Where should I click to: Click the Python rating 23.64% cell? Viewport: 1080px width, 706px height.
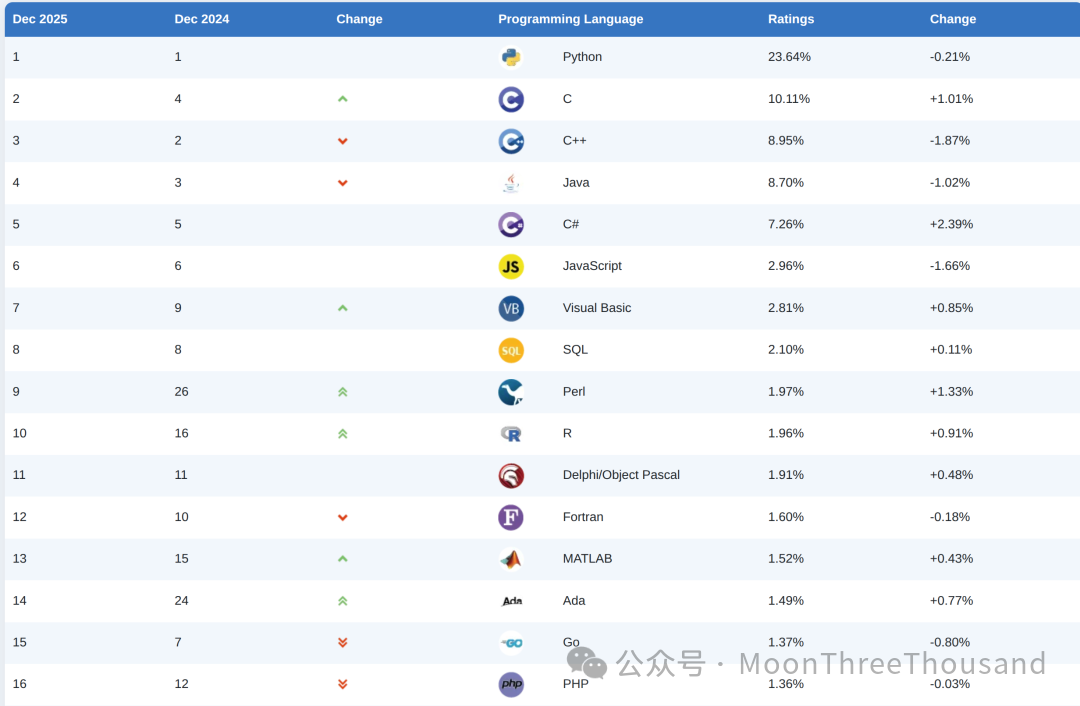pyautogui.click(x=789, y=57)
